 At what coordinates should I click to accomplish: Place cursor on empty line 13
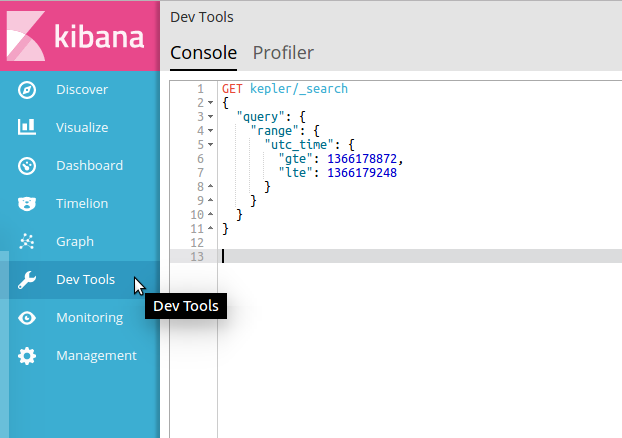coord(400,257)
